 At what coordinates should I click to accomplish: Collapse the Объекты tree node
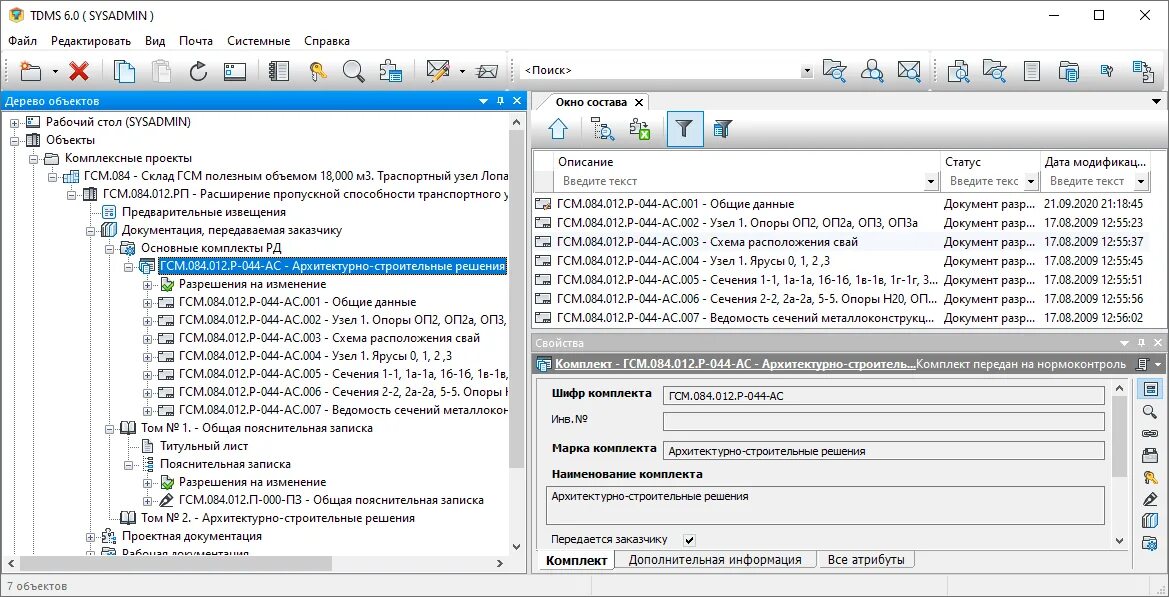(x=14, y=140)
